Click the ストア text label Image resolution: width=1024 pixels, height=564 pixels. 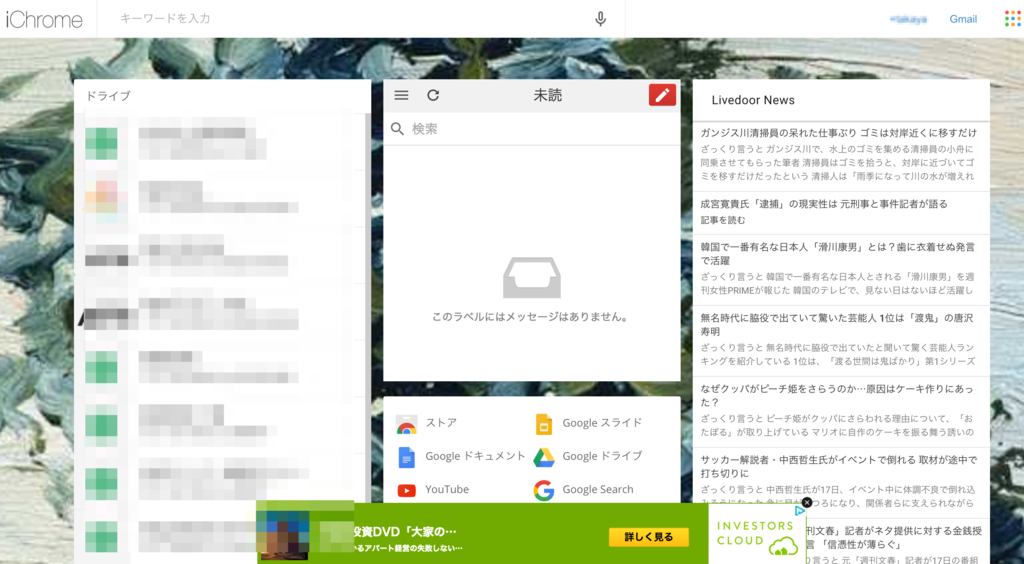point(441,423)
